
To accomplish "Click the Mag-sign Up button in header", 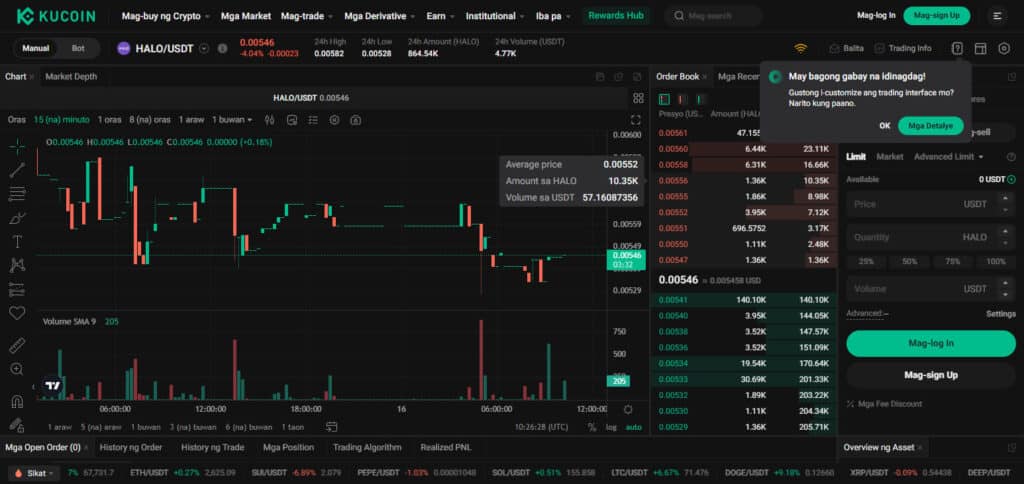I will click(x=936, y=16).
